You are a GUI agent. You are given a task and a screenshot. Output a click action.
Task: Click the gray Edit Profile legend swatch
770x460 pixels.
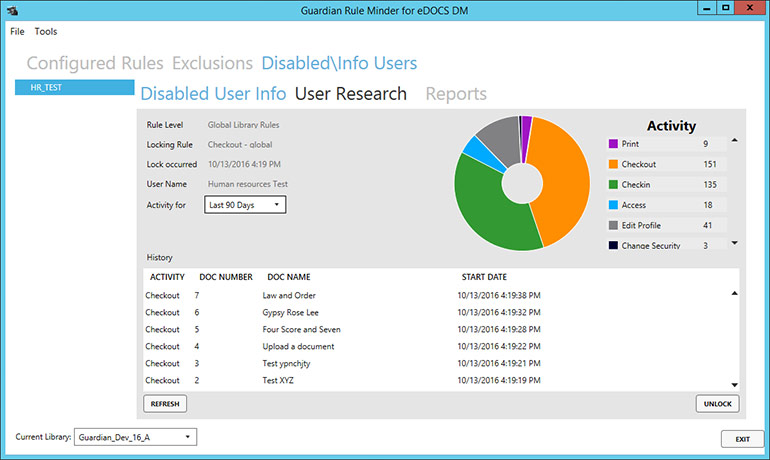click(613, 225)
